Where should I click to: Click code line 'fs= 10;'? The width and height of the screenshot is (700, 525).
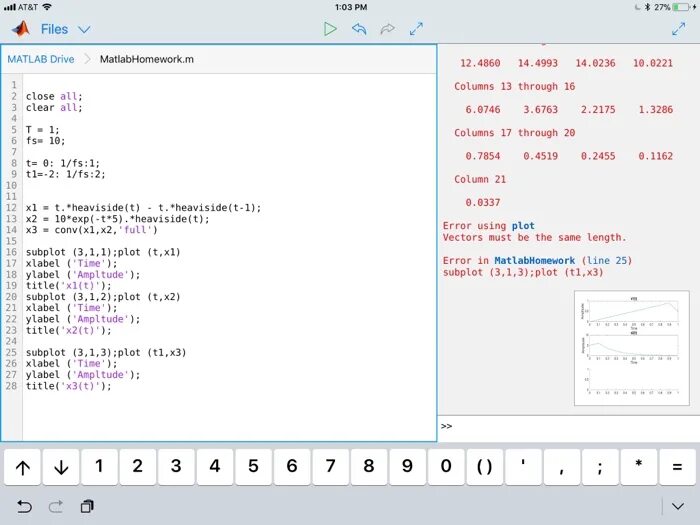click(45, 141)
